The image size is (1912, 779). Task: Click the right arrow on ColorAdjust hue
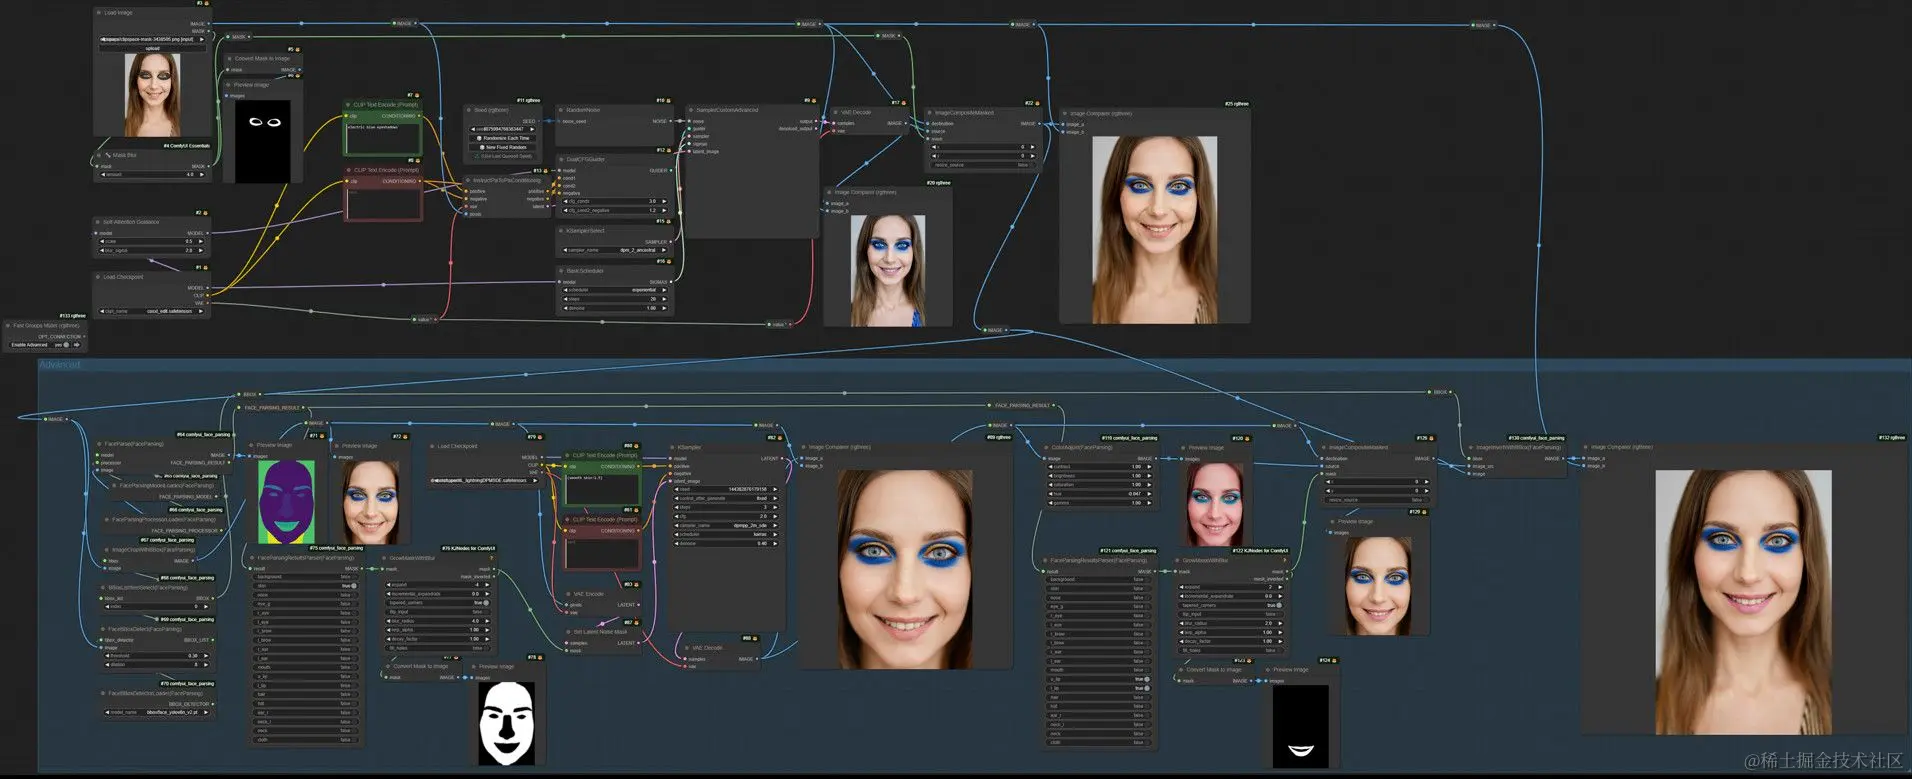point(1149,494)
